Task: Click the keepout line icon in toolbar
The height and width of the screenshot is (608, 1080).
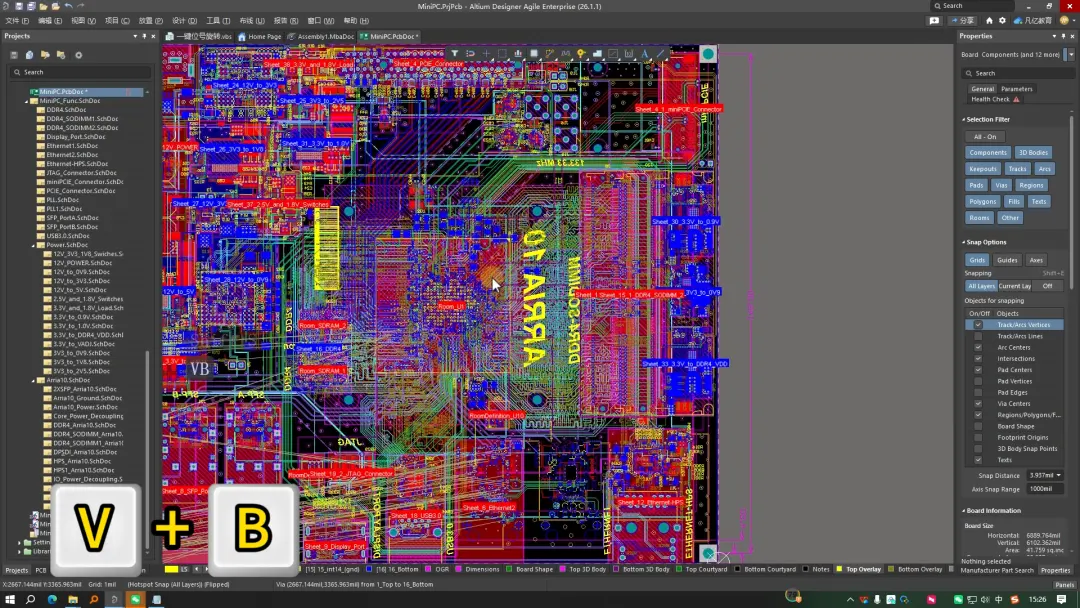Action: [613, 54]
